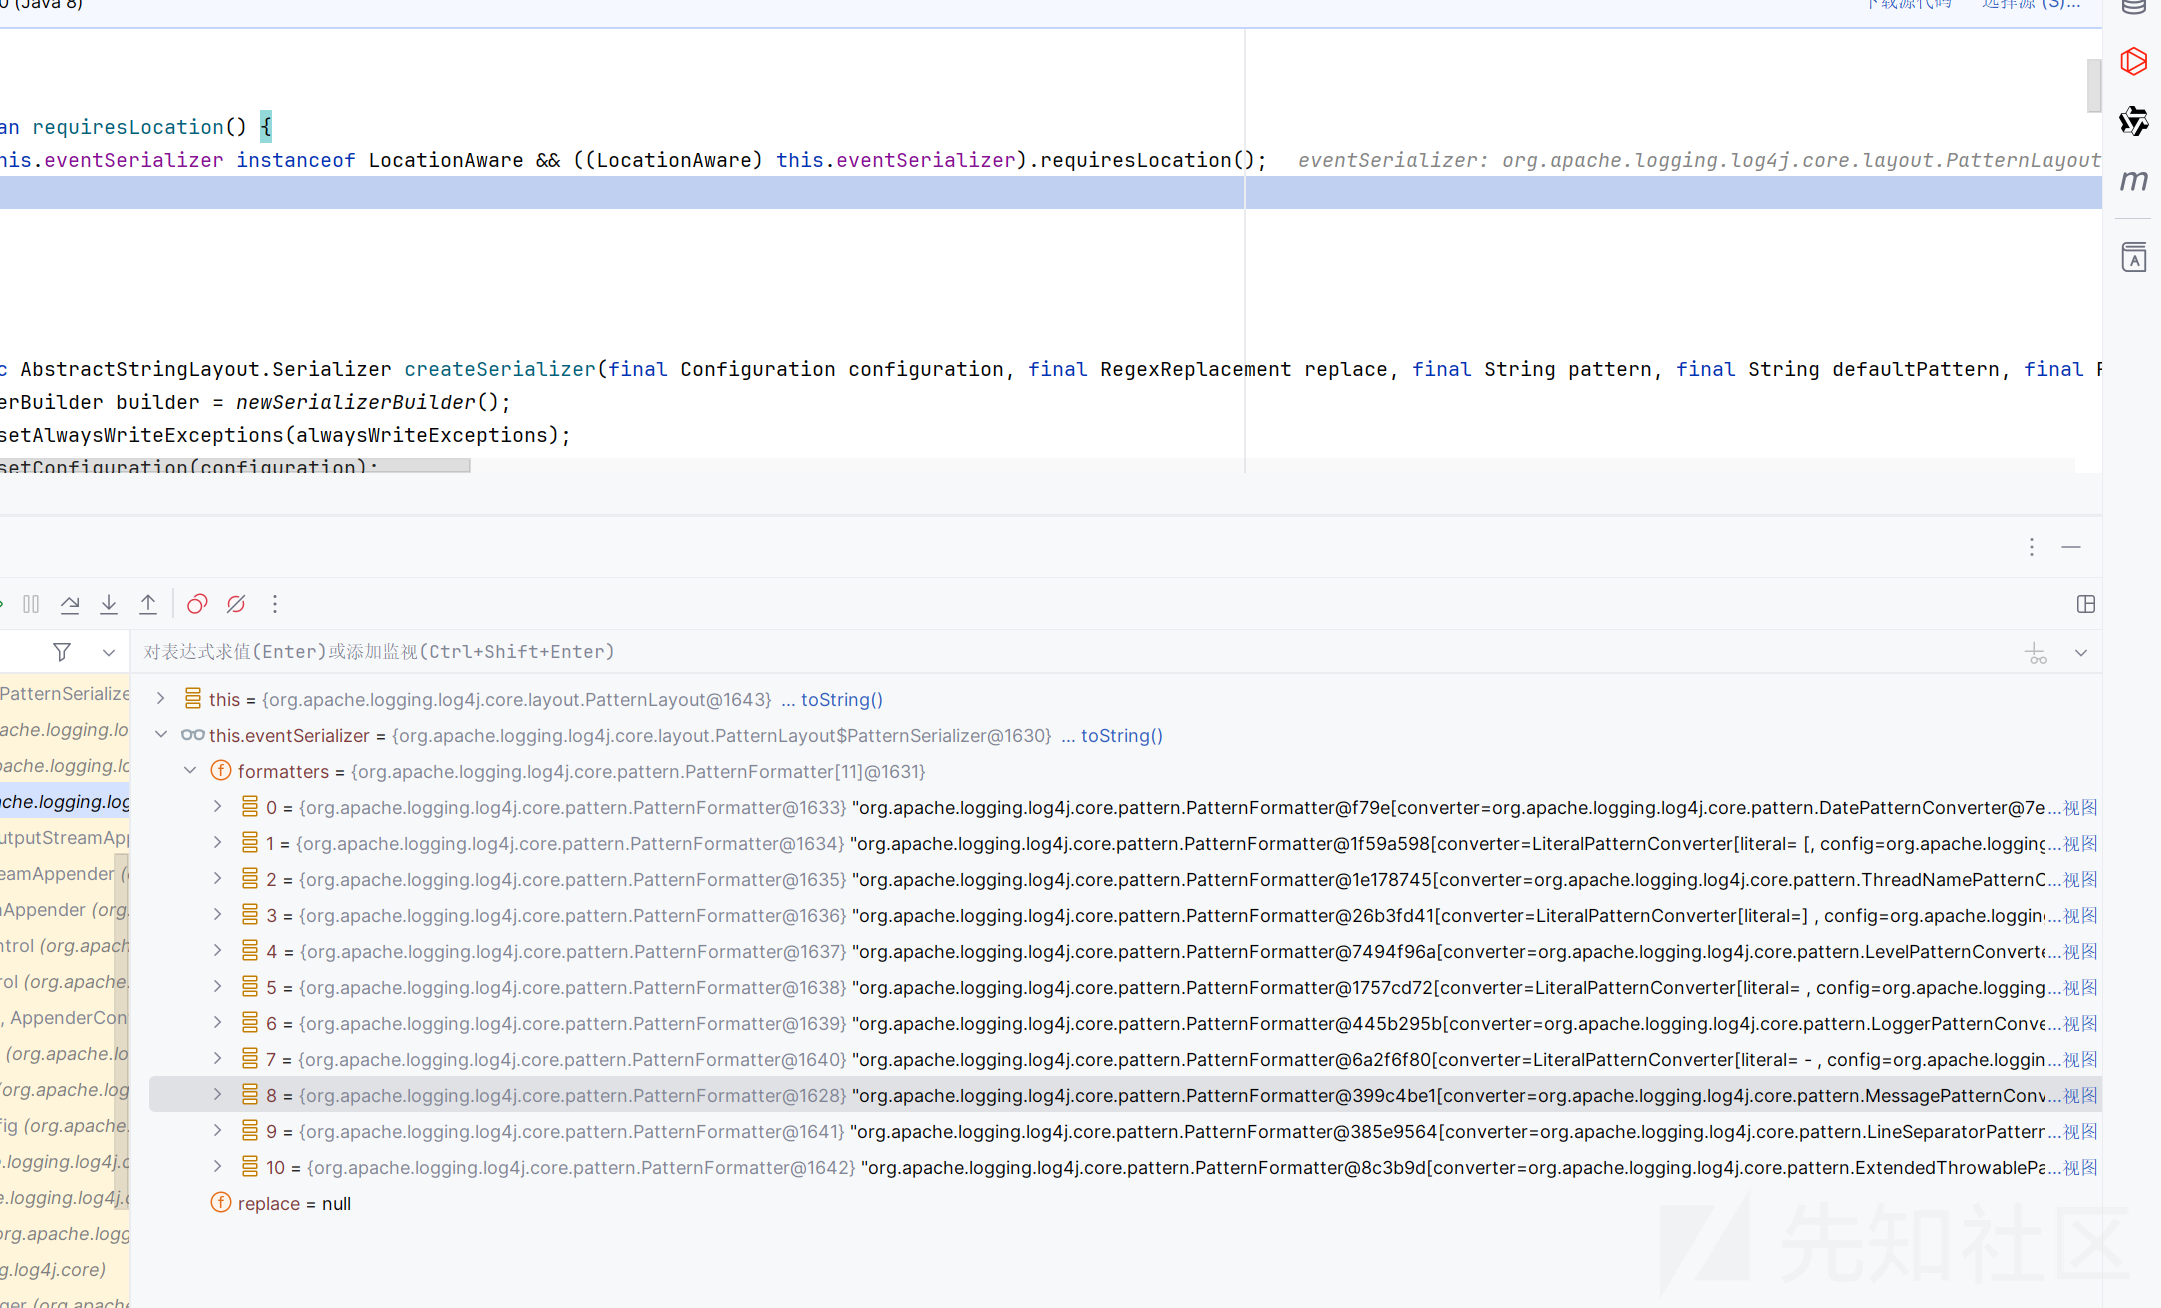Open dropdown next to frames filter
The width and height of the screenshot is (2161, 1308).
click(x=109, y=652)
